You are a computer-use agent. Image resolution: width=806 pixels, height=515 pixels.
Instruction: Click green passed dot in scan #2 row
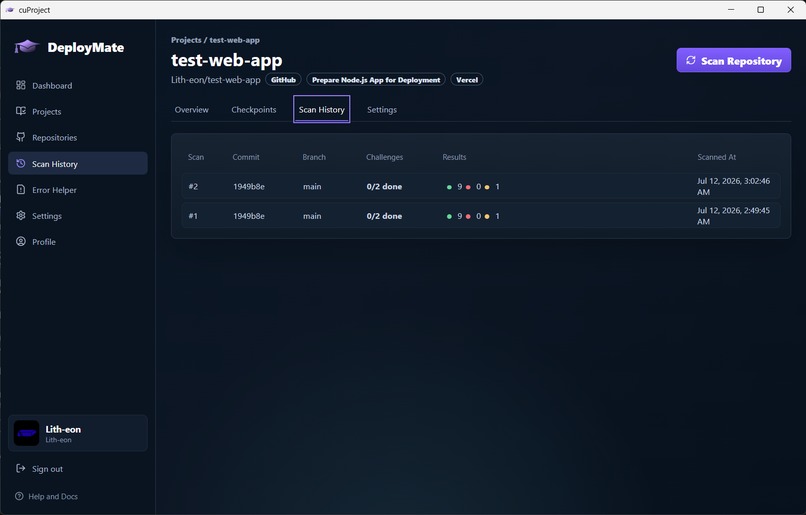pyautogui.click(x=449, y=187)
